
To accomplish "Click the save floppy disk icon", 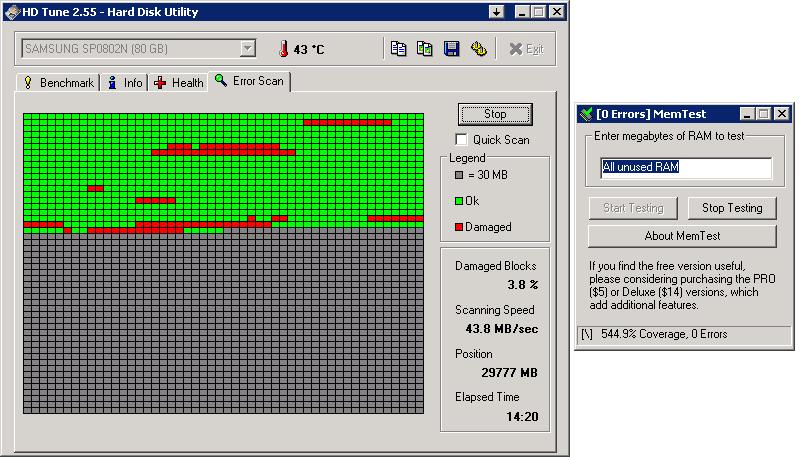I will tap(451, 49).
